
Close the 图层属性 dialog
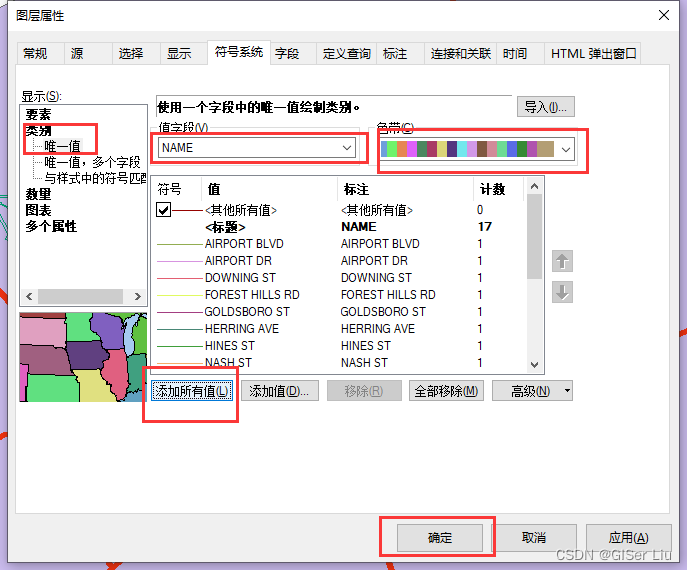(x=664, y=15)
